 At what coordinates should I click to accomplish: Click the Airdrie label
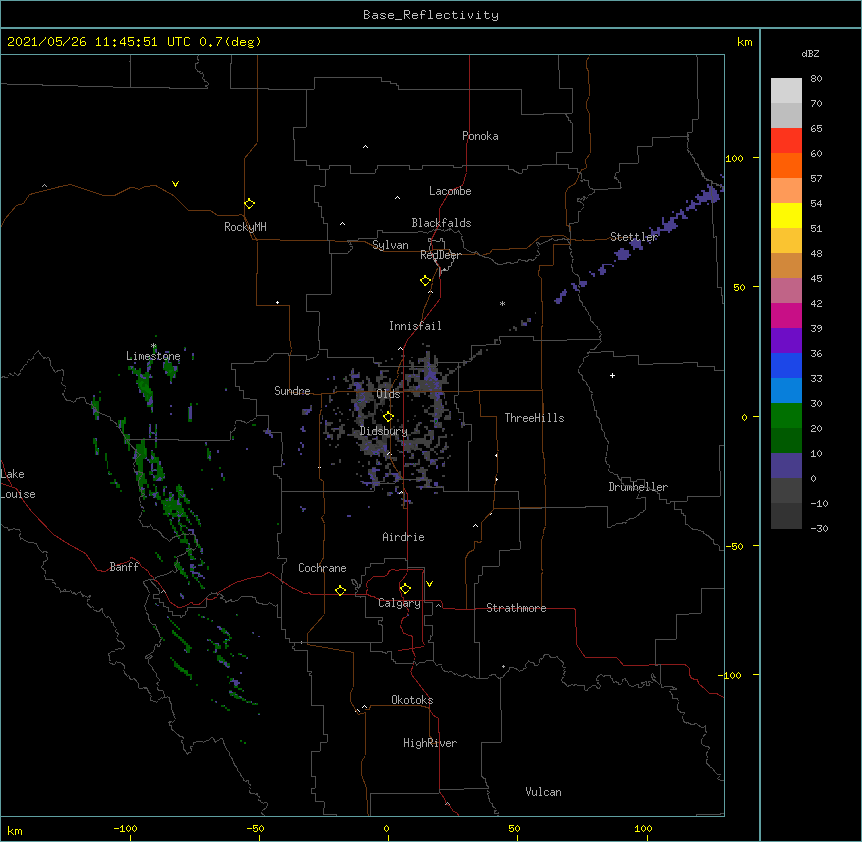pos(404,537)
